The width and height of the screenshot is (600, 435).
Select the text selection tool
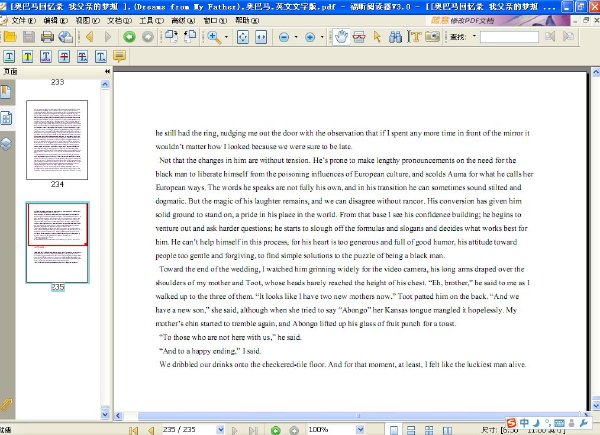[x=414, y=37]
